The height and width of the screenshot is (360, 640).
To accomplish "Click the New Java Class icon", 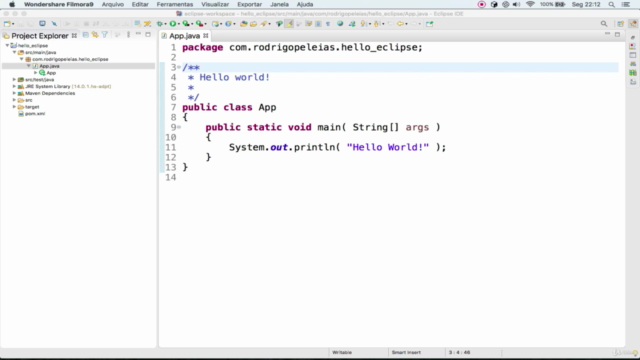I will (x=228, y=24).
